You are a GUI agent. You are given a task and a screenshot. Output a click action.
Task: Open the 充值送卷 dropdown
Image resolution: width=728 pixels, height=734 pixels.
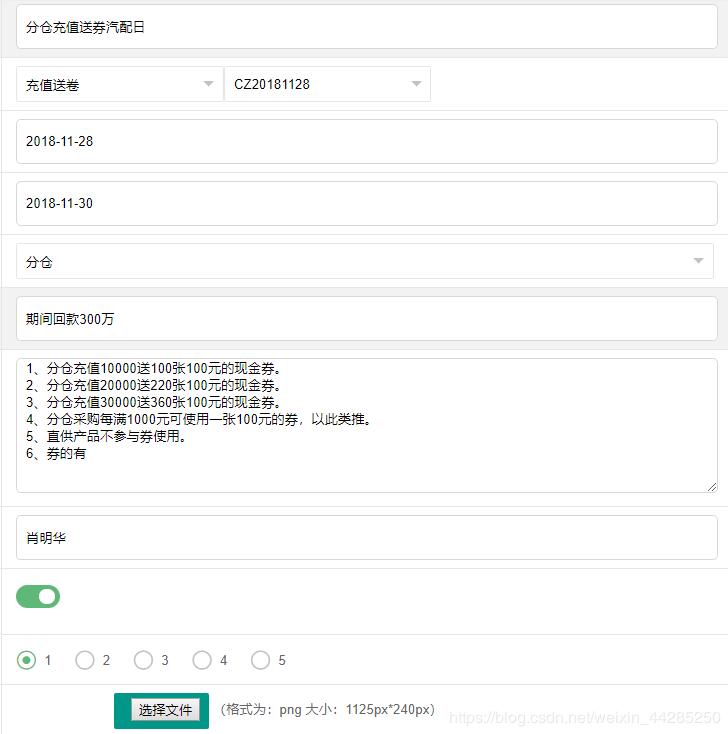click(x=120, y=84)
